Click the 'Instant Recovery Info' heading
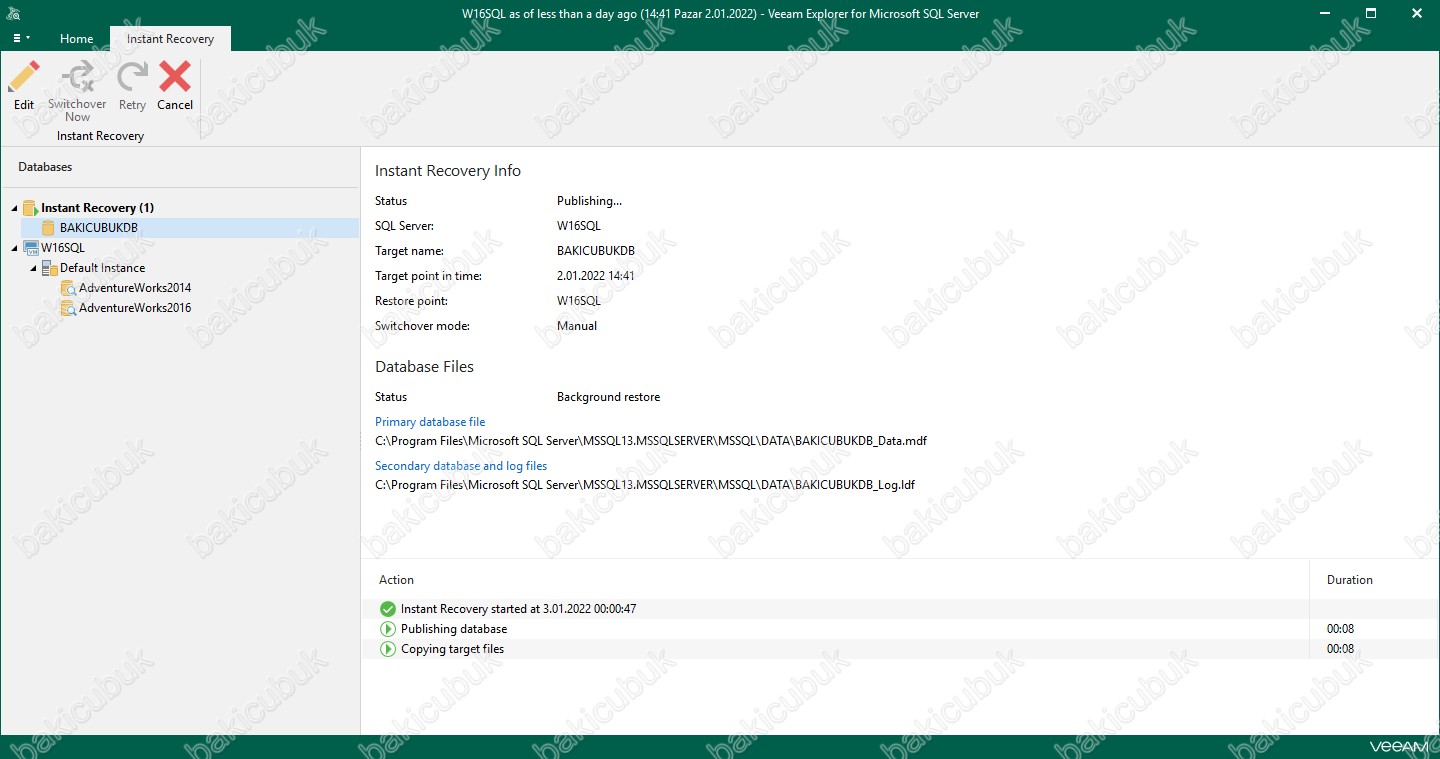The image size is (1440, 759). pyautogui.click(x=448, y=171)
